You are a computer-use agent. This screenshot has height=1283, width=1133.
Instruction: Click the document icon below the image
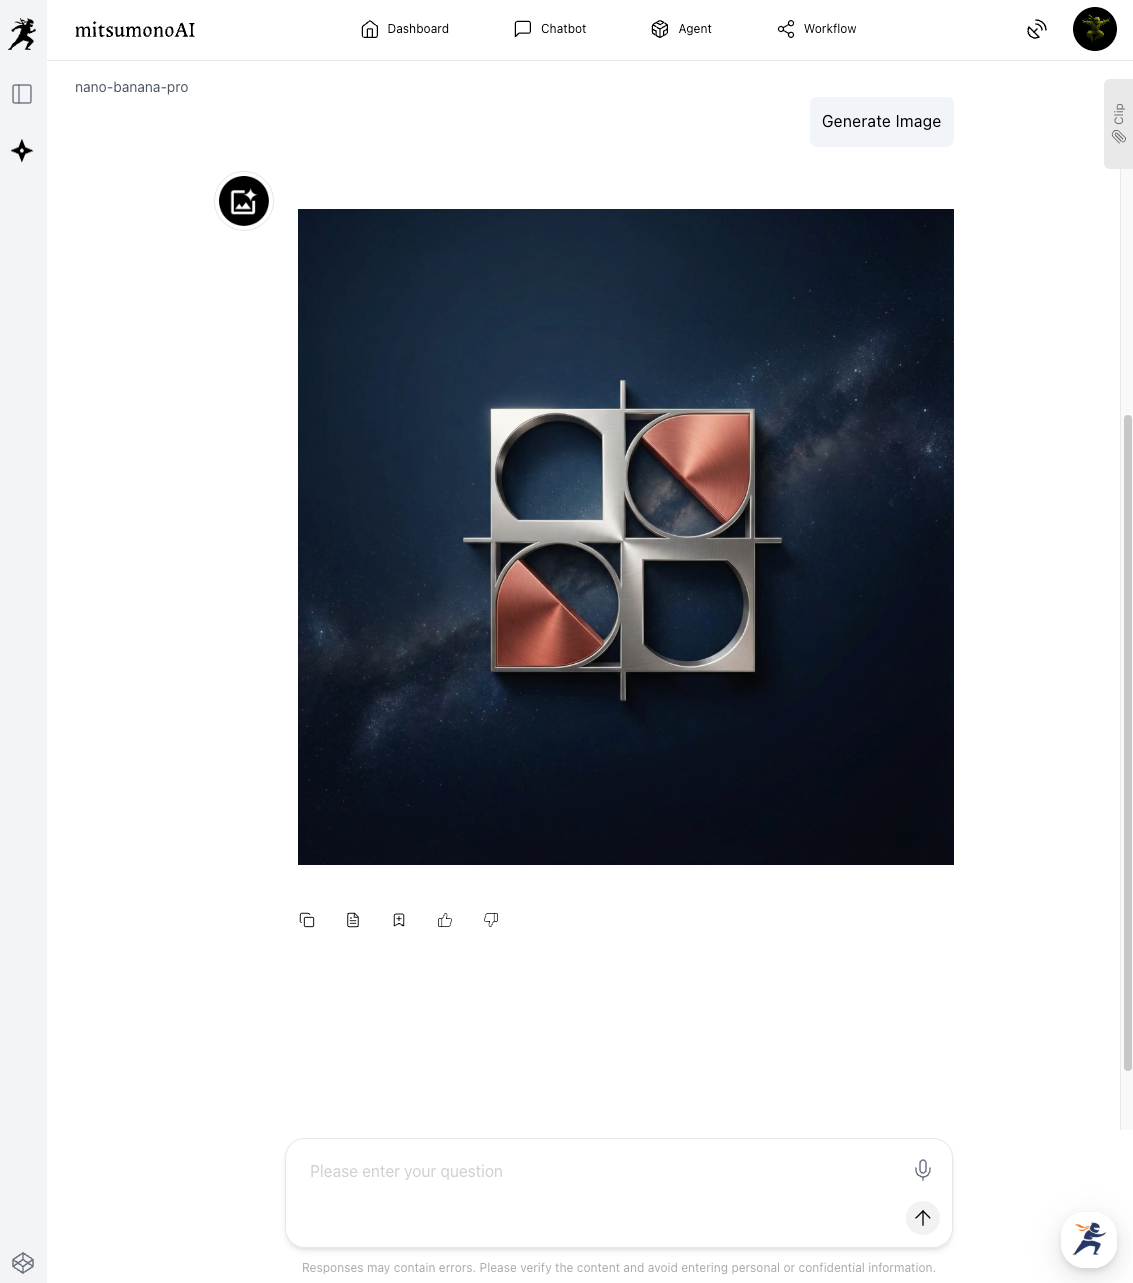[353, 920]
